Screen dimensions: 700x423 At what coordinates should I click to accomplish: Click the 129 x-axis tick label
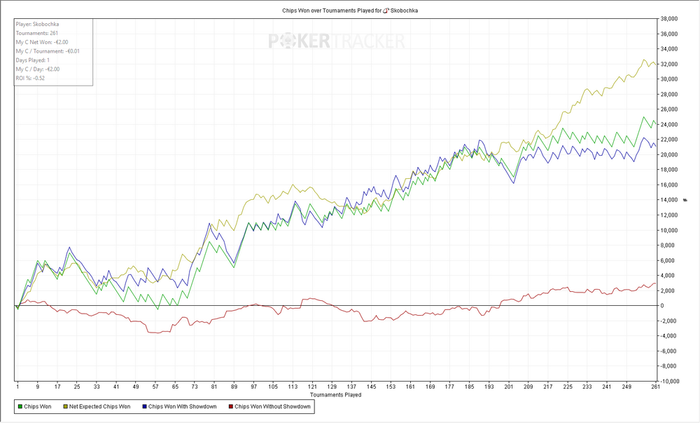332,387
